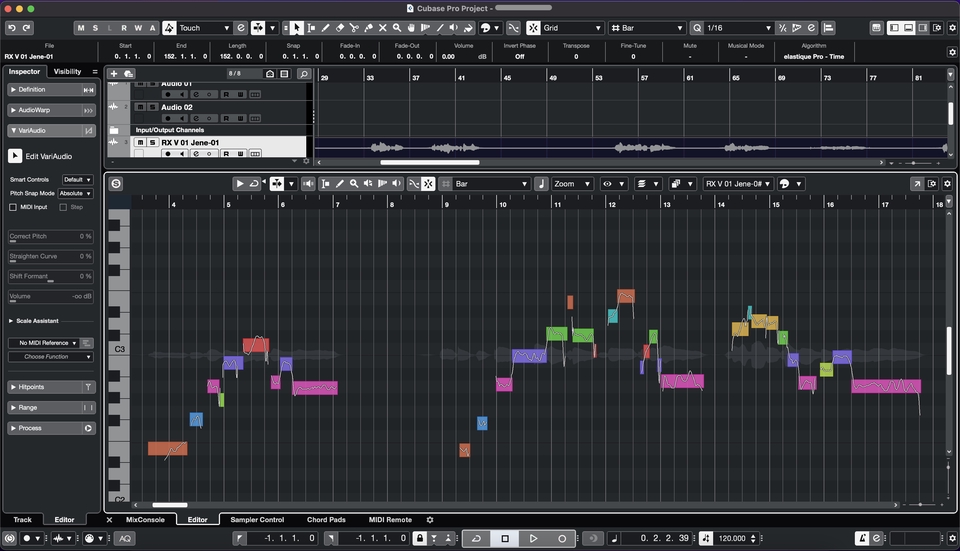Select the Color paint bucket tool
Viewport: 960px width, 551px height.
pyautogui.click(x=468, y=28)
